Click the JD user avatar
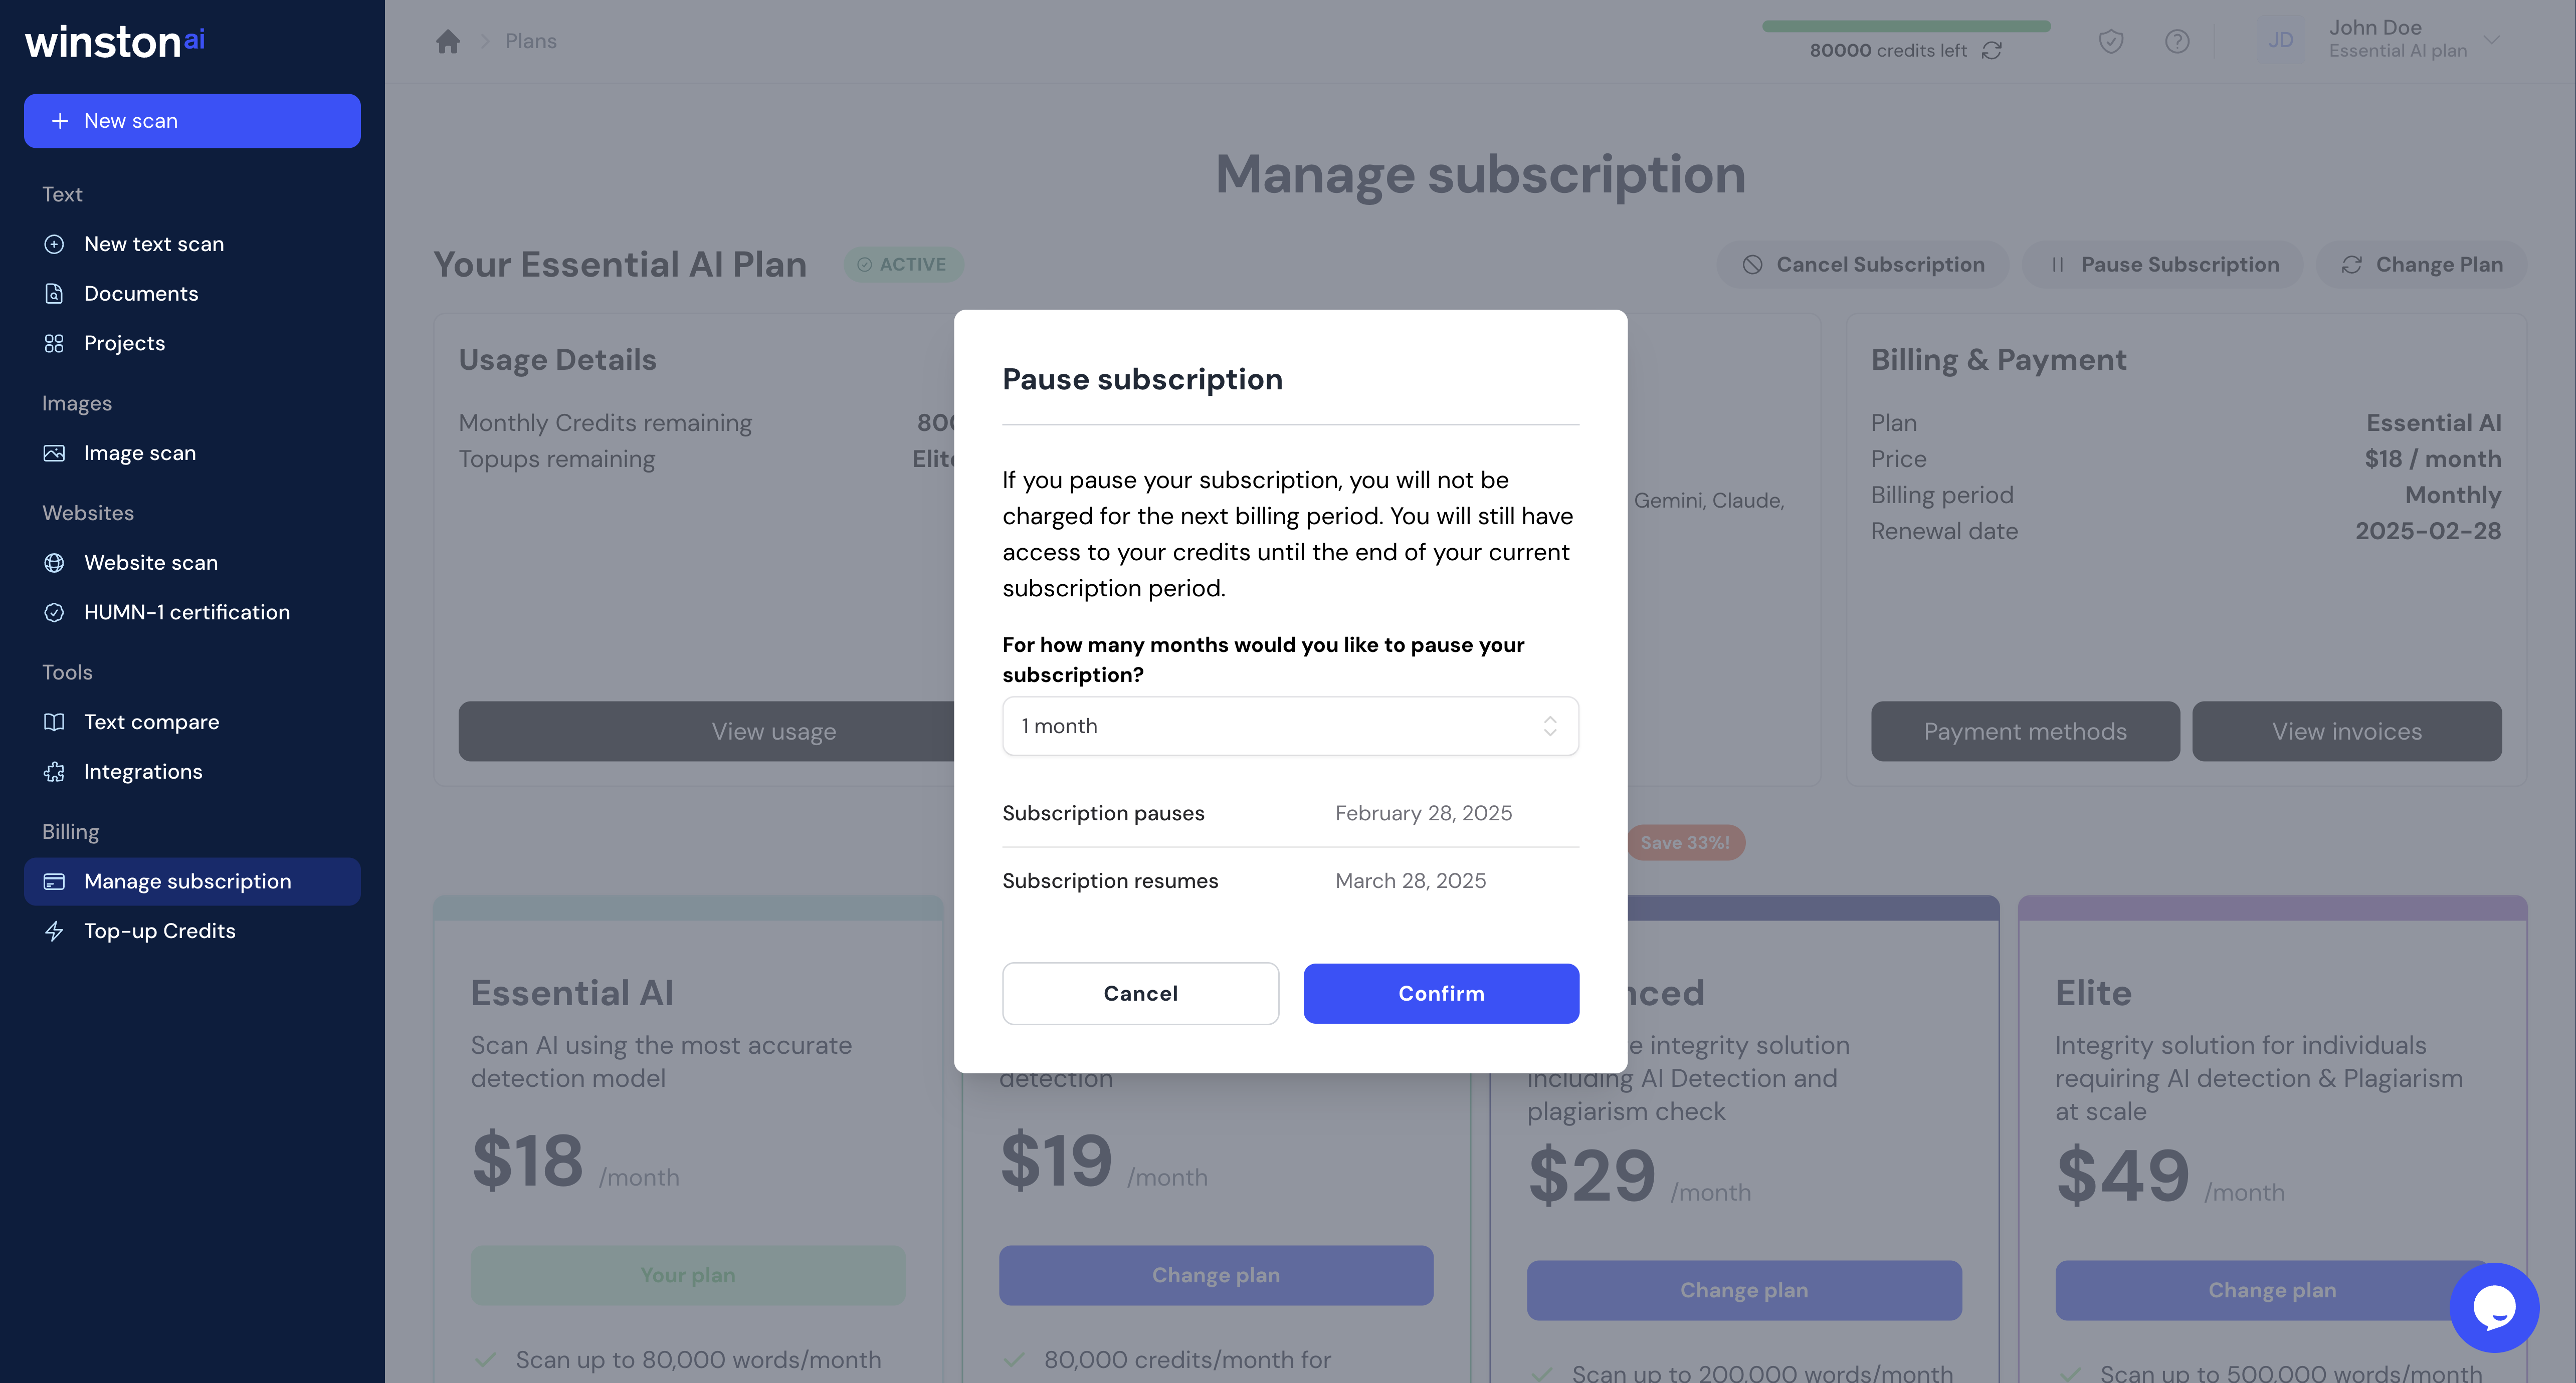 [x=2281, y=40]
